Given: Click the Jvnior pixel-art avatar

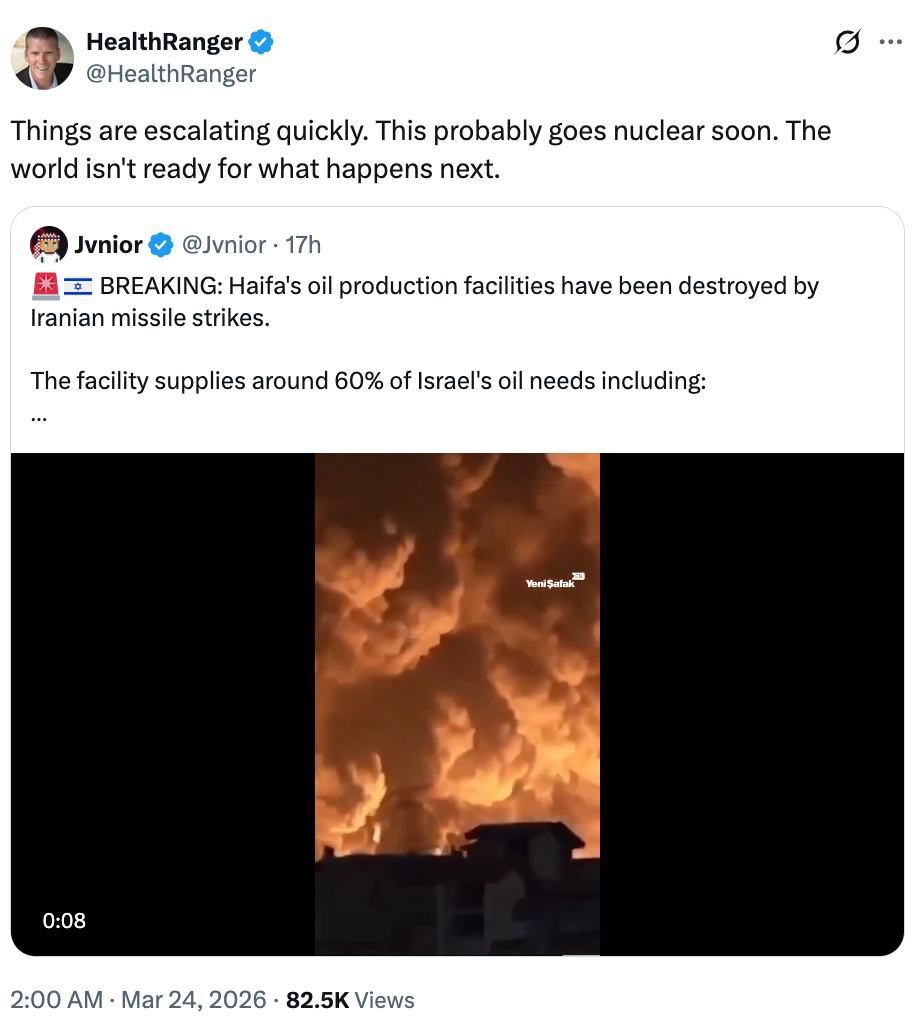Looking at the screenshot, I should pos(48,244).
